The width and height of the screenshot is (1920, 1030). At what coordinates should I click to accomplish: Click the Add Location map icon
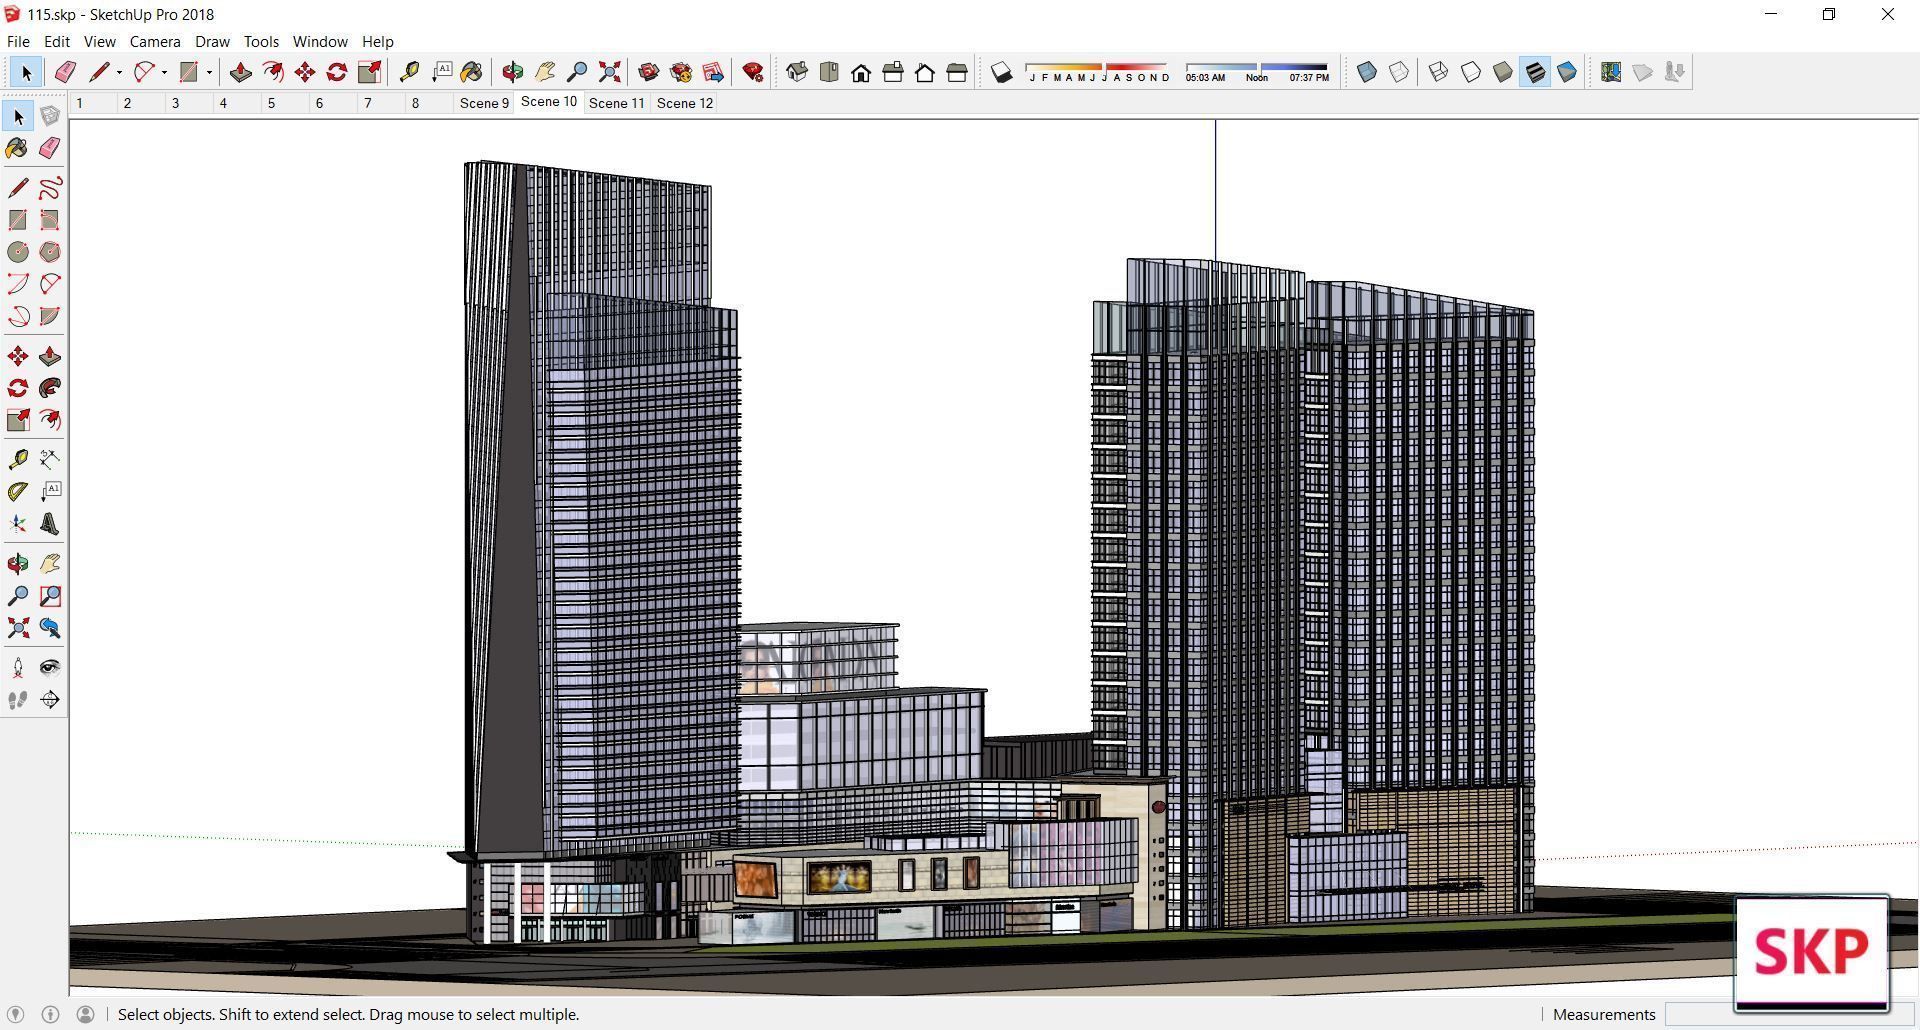point(1611,72)
